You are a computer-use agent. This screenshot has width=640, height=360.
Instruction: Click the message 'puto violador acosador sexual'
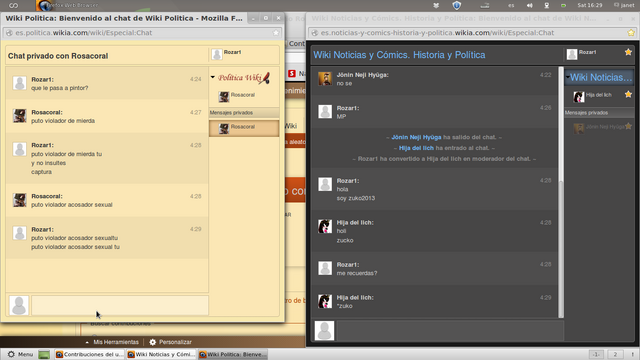tap(72, 205)
